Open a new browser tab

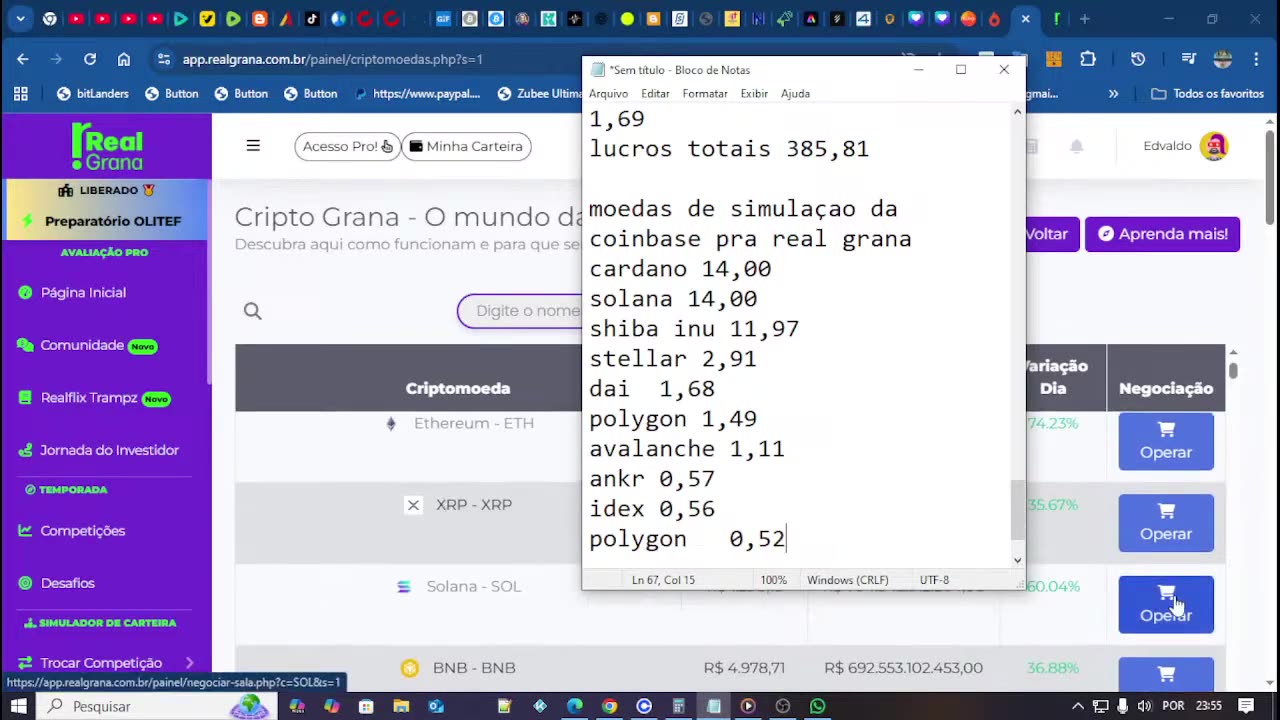[1085, 19]
